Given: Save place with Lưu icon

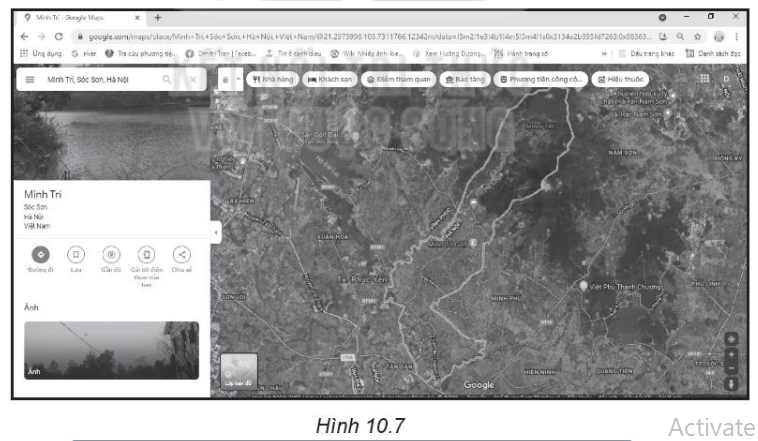Looking at the screenshot, I should click(x=76, y=254).
